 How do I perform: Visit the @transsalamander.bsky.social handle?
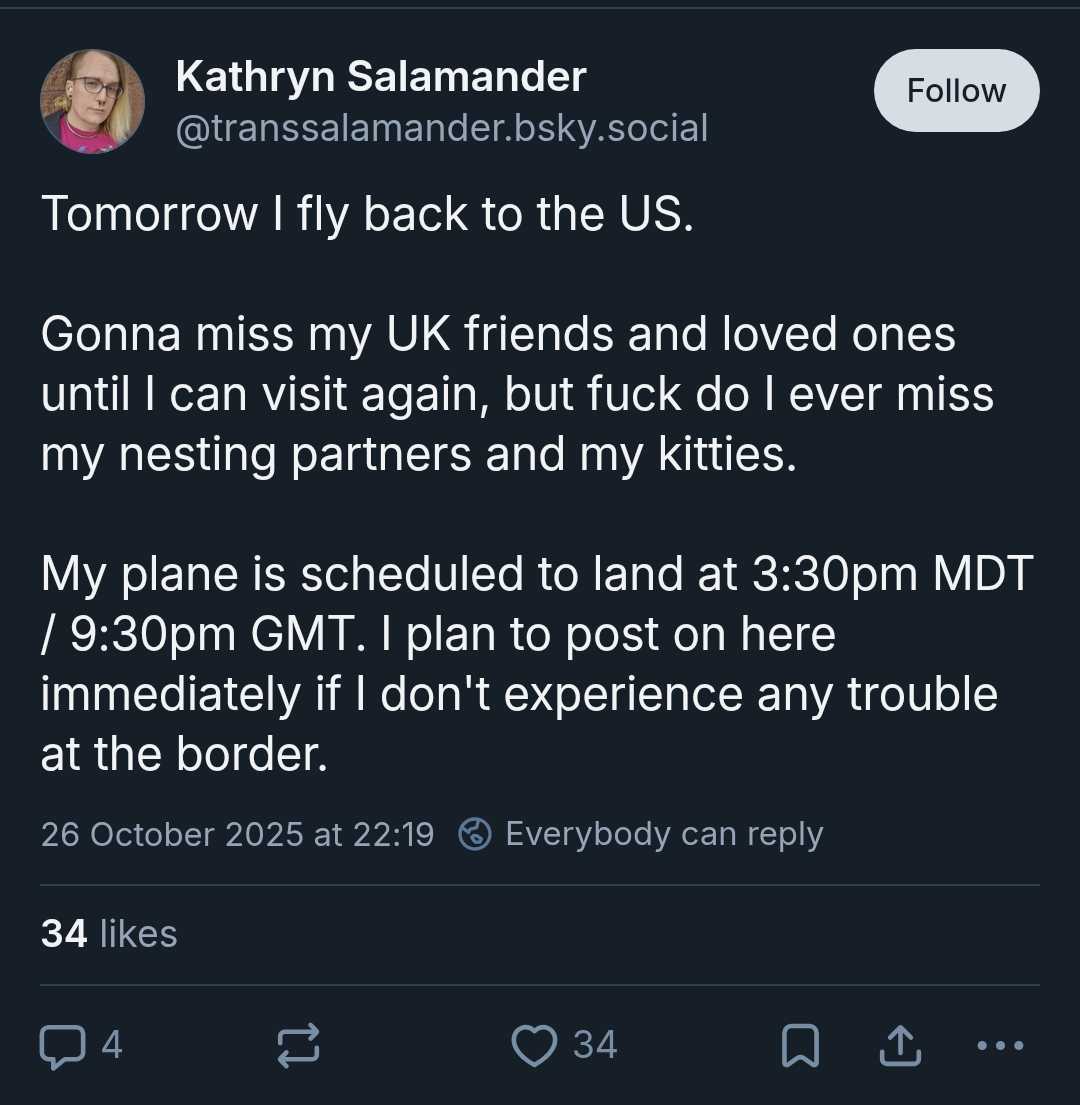(442, 128)
